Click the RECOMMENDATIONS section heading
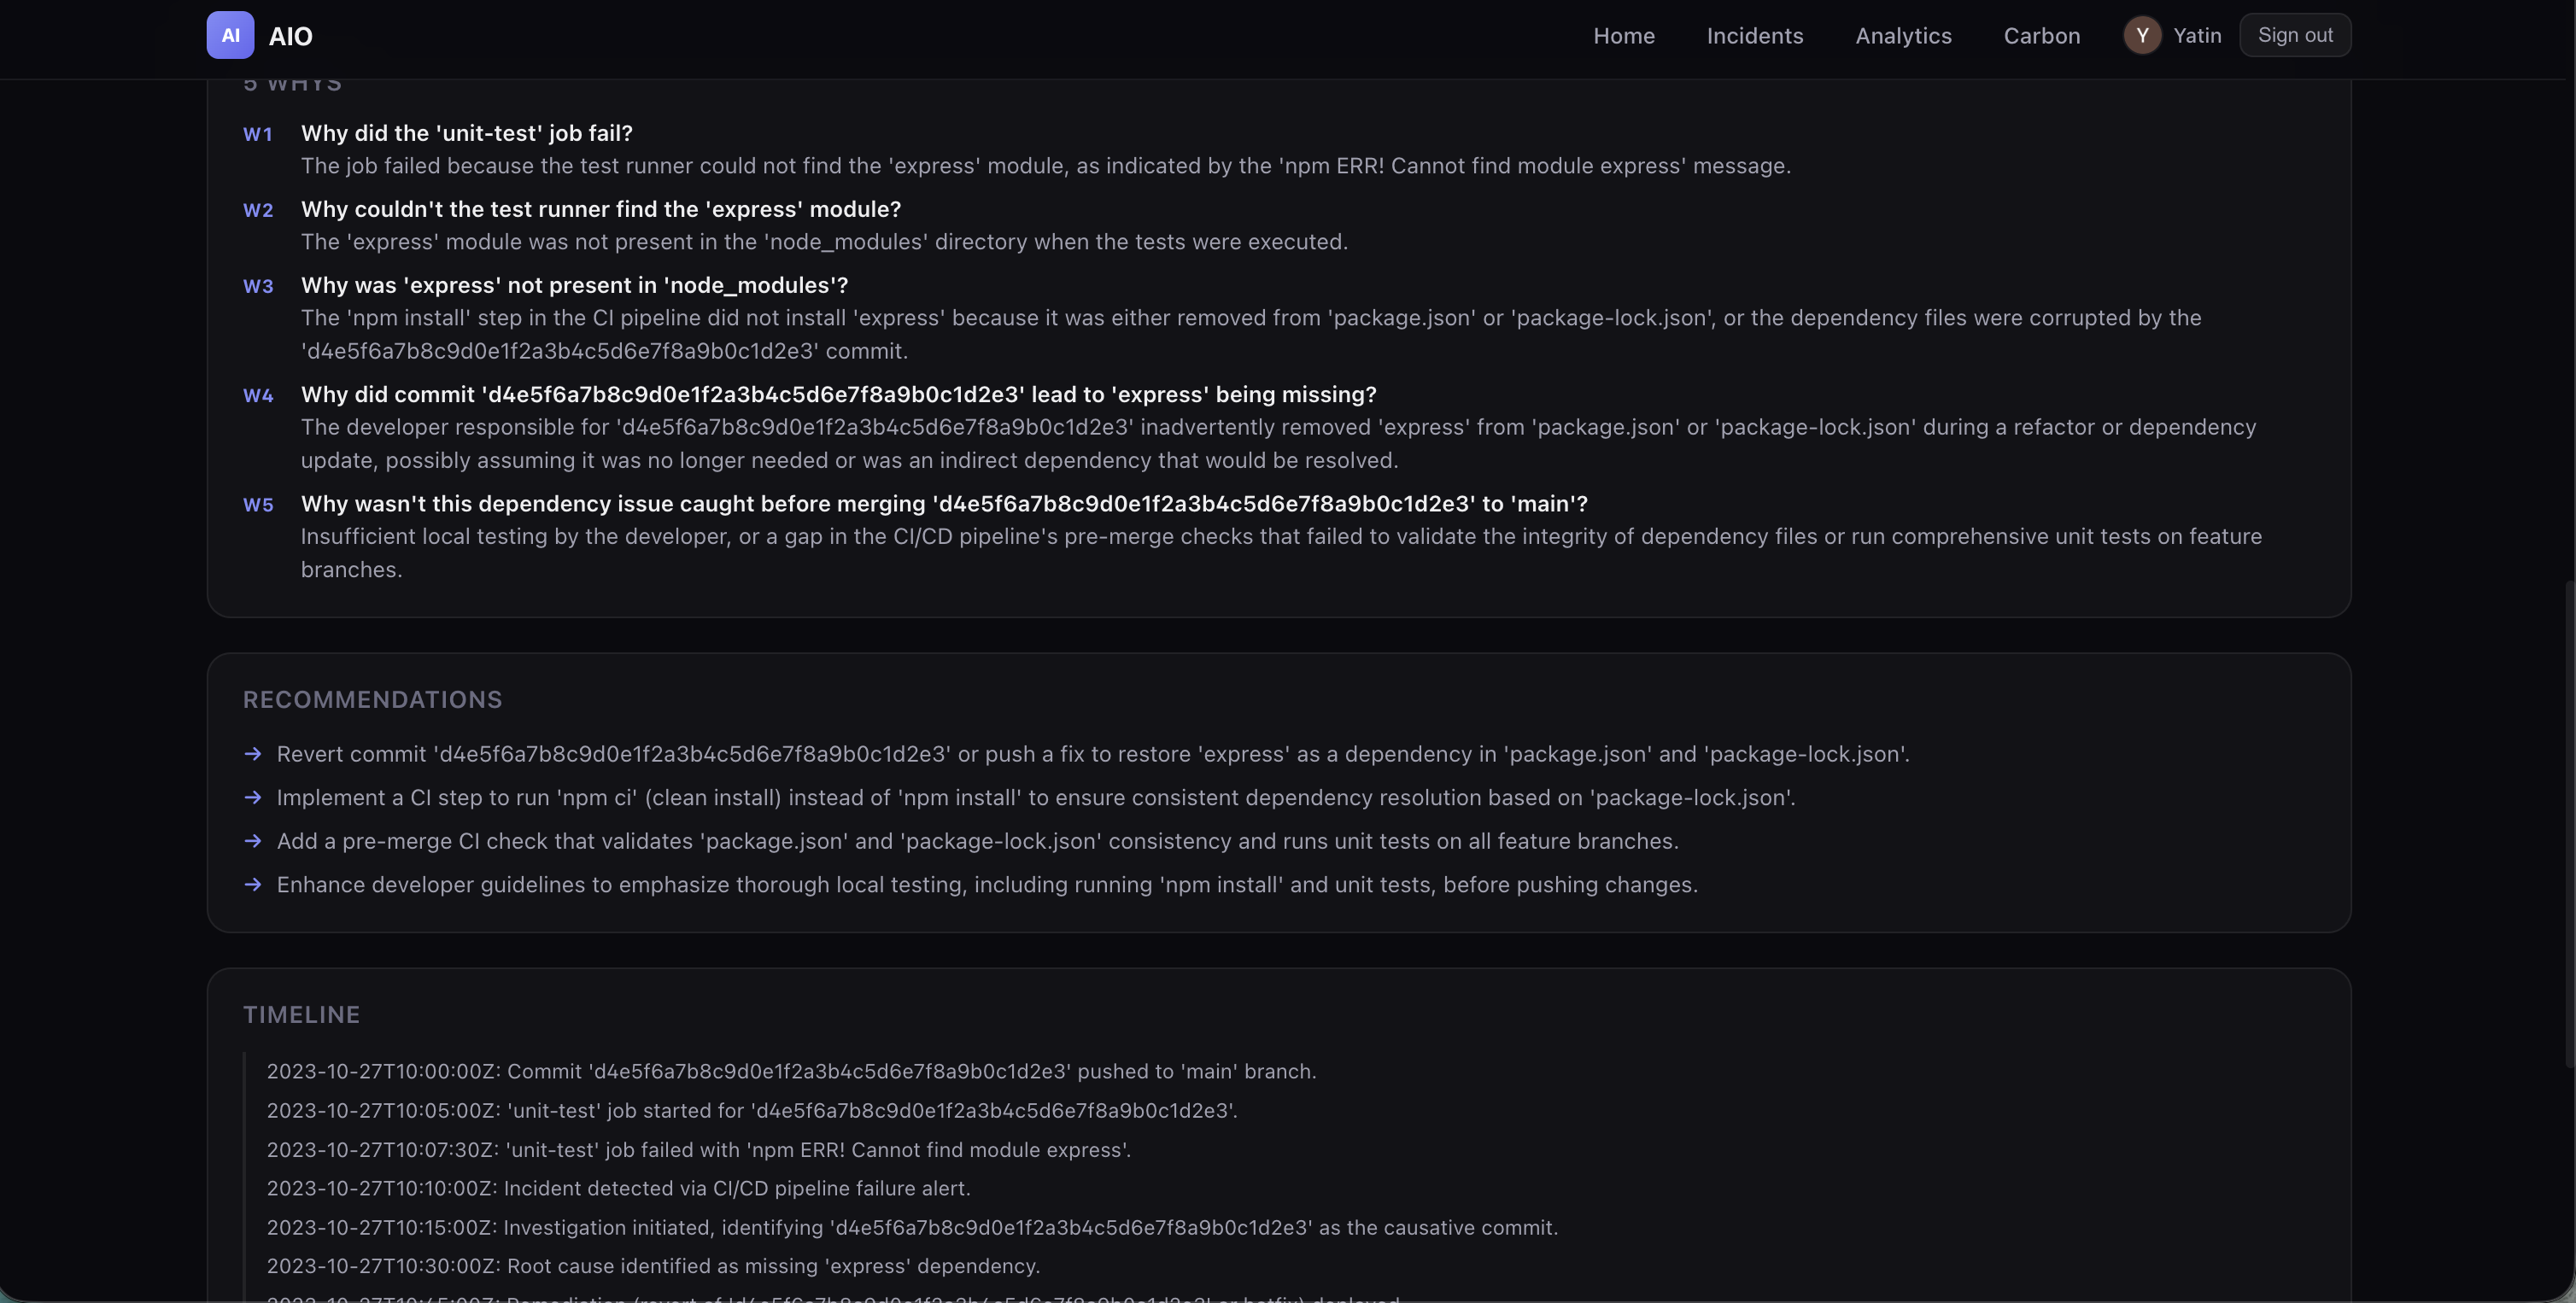 point(372,700)
